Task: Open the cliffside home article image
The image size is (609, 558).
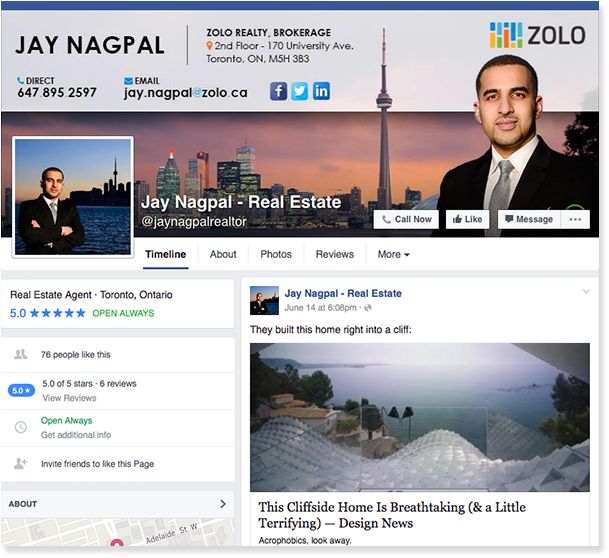Action: [x=419, y=417]
